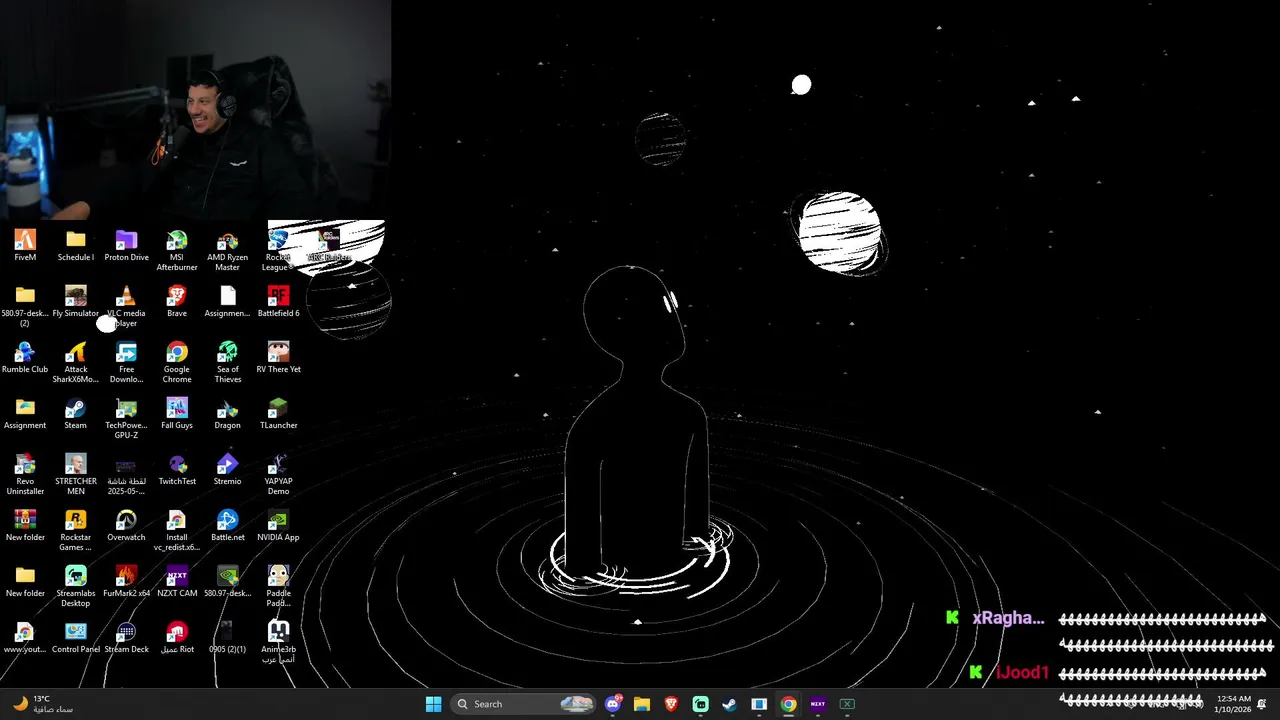Open the NZXT app in the taskbar
Screen dimensions: 1280x720
tap(818, 704)
